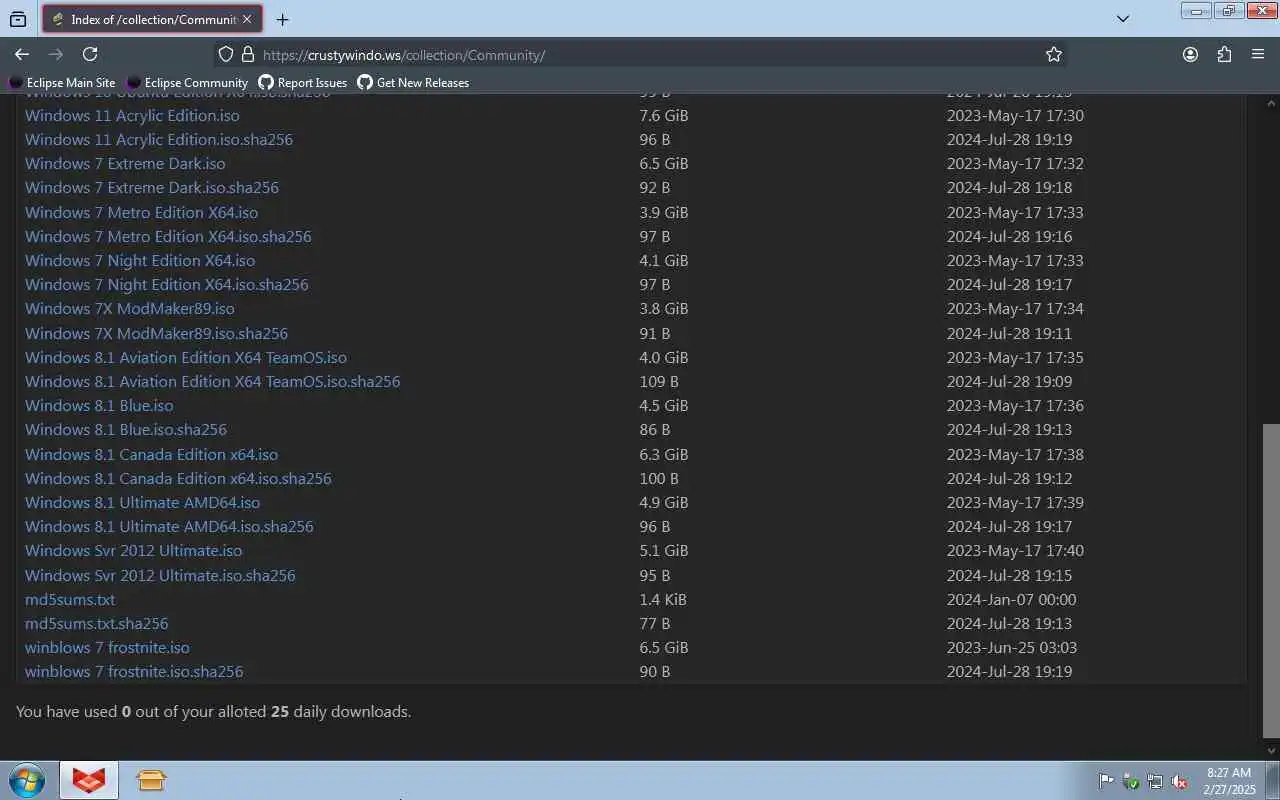Viewport: 1280px width, 800px height.
Task: Open Eclipse Community bookmark
Action: [x=187, y=83]
